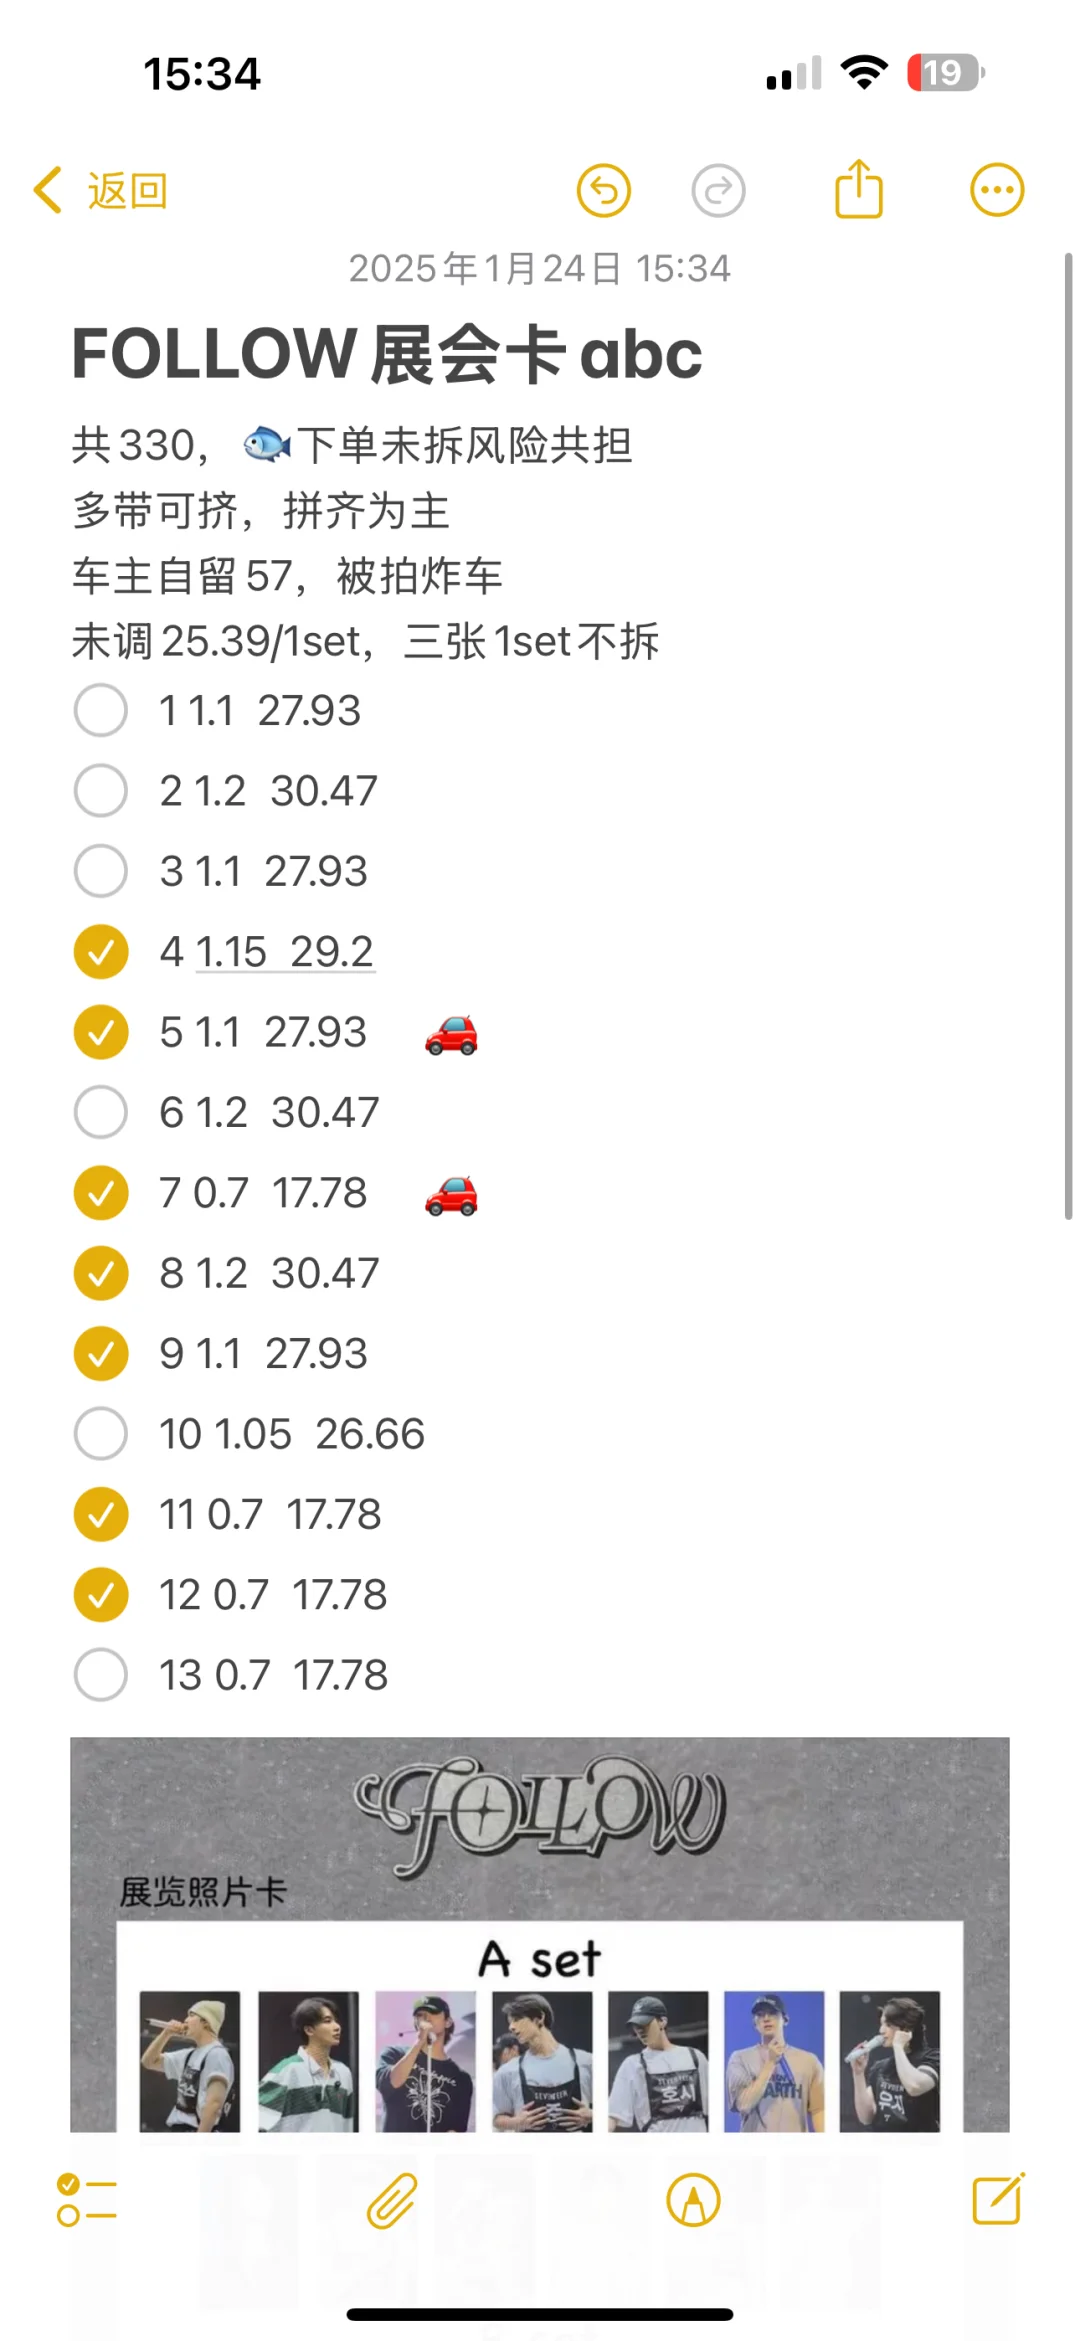1080x2341 pixels.
Task: Open the FOLLOW A set image attachment
Action: (540, 1934)
